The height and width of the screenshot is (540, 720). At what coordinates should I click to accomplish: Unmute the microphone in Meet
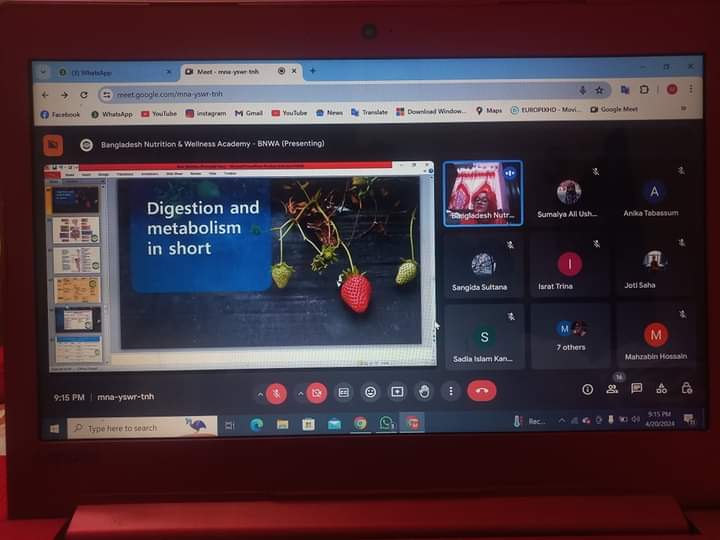(277, 393)
